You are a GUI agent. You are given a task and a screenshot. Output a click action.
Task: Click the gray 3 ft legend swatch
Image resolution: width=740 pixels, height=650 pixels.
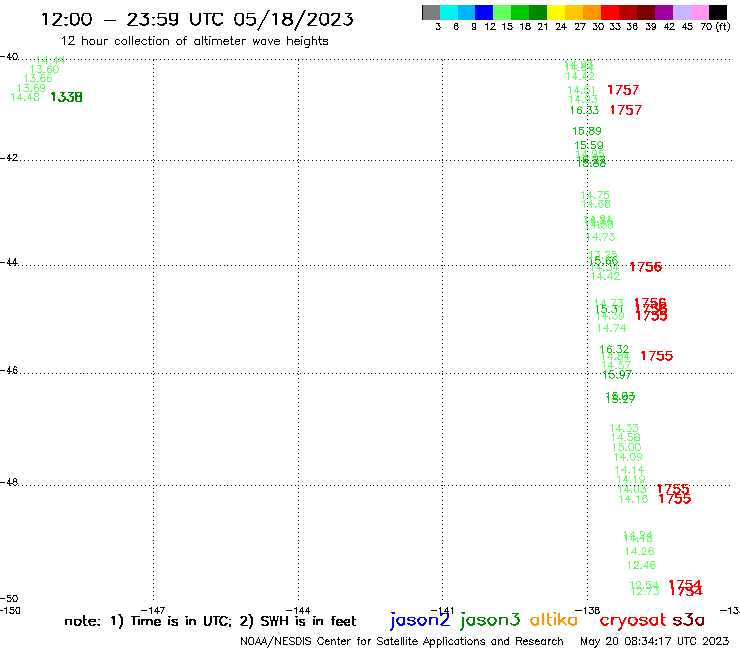431,12
